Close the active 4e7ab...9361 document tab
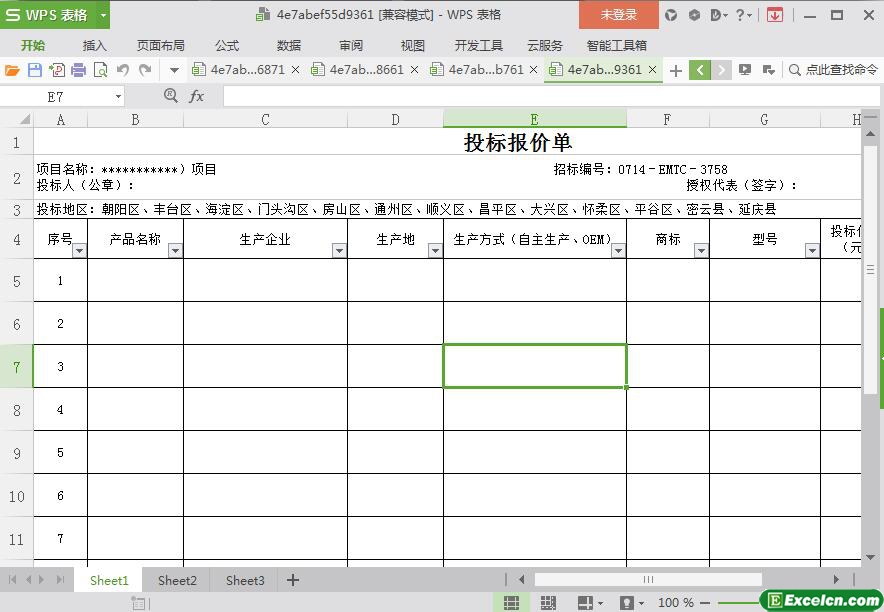The width and height of the screenshot is (884, 612). point(652,70)
